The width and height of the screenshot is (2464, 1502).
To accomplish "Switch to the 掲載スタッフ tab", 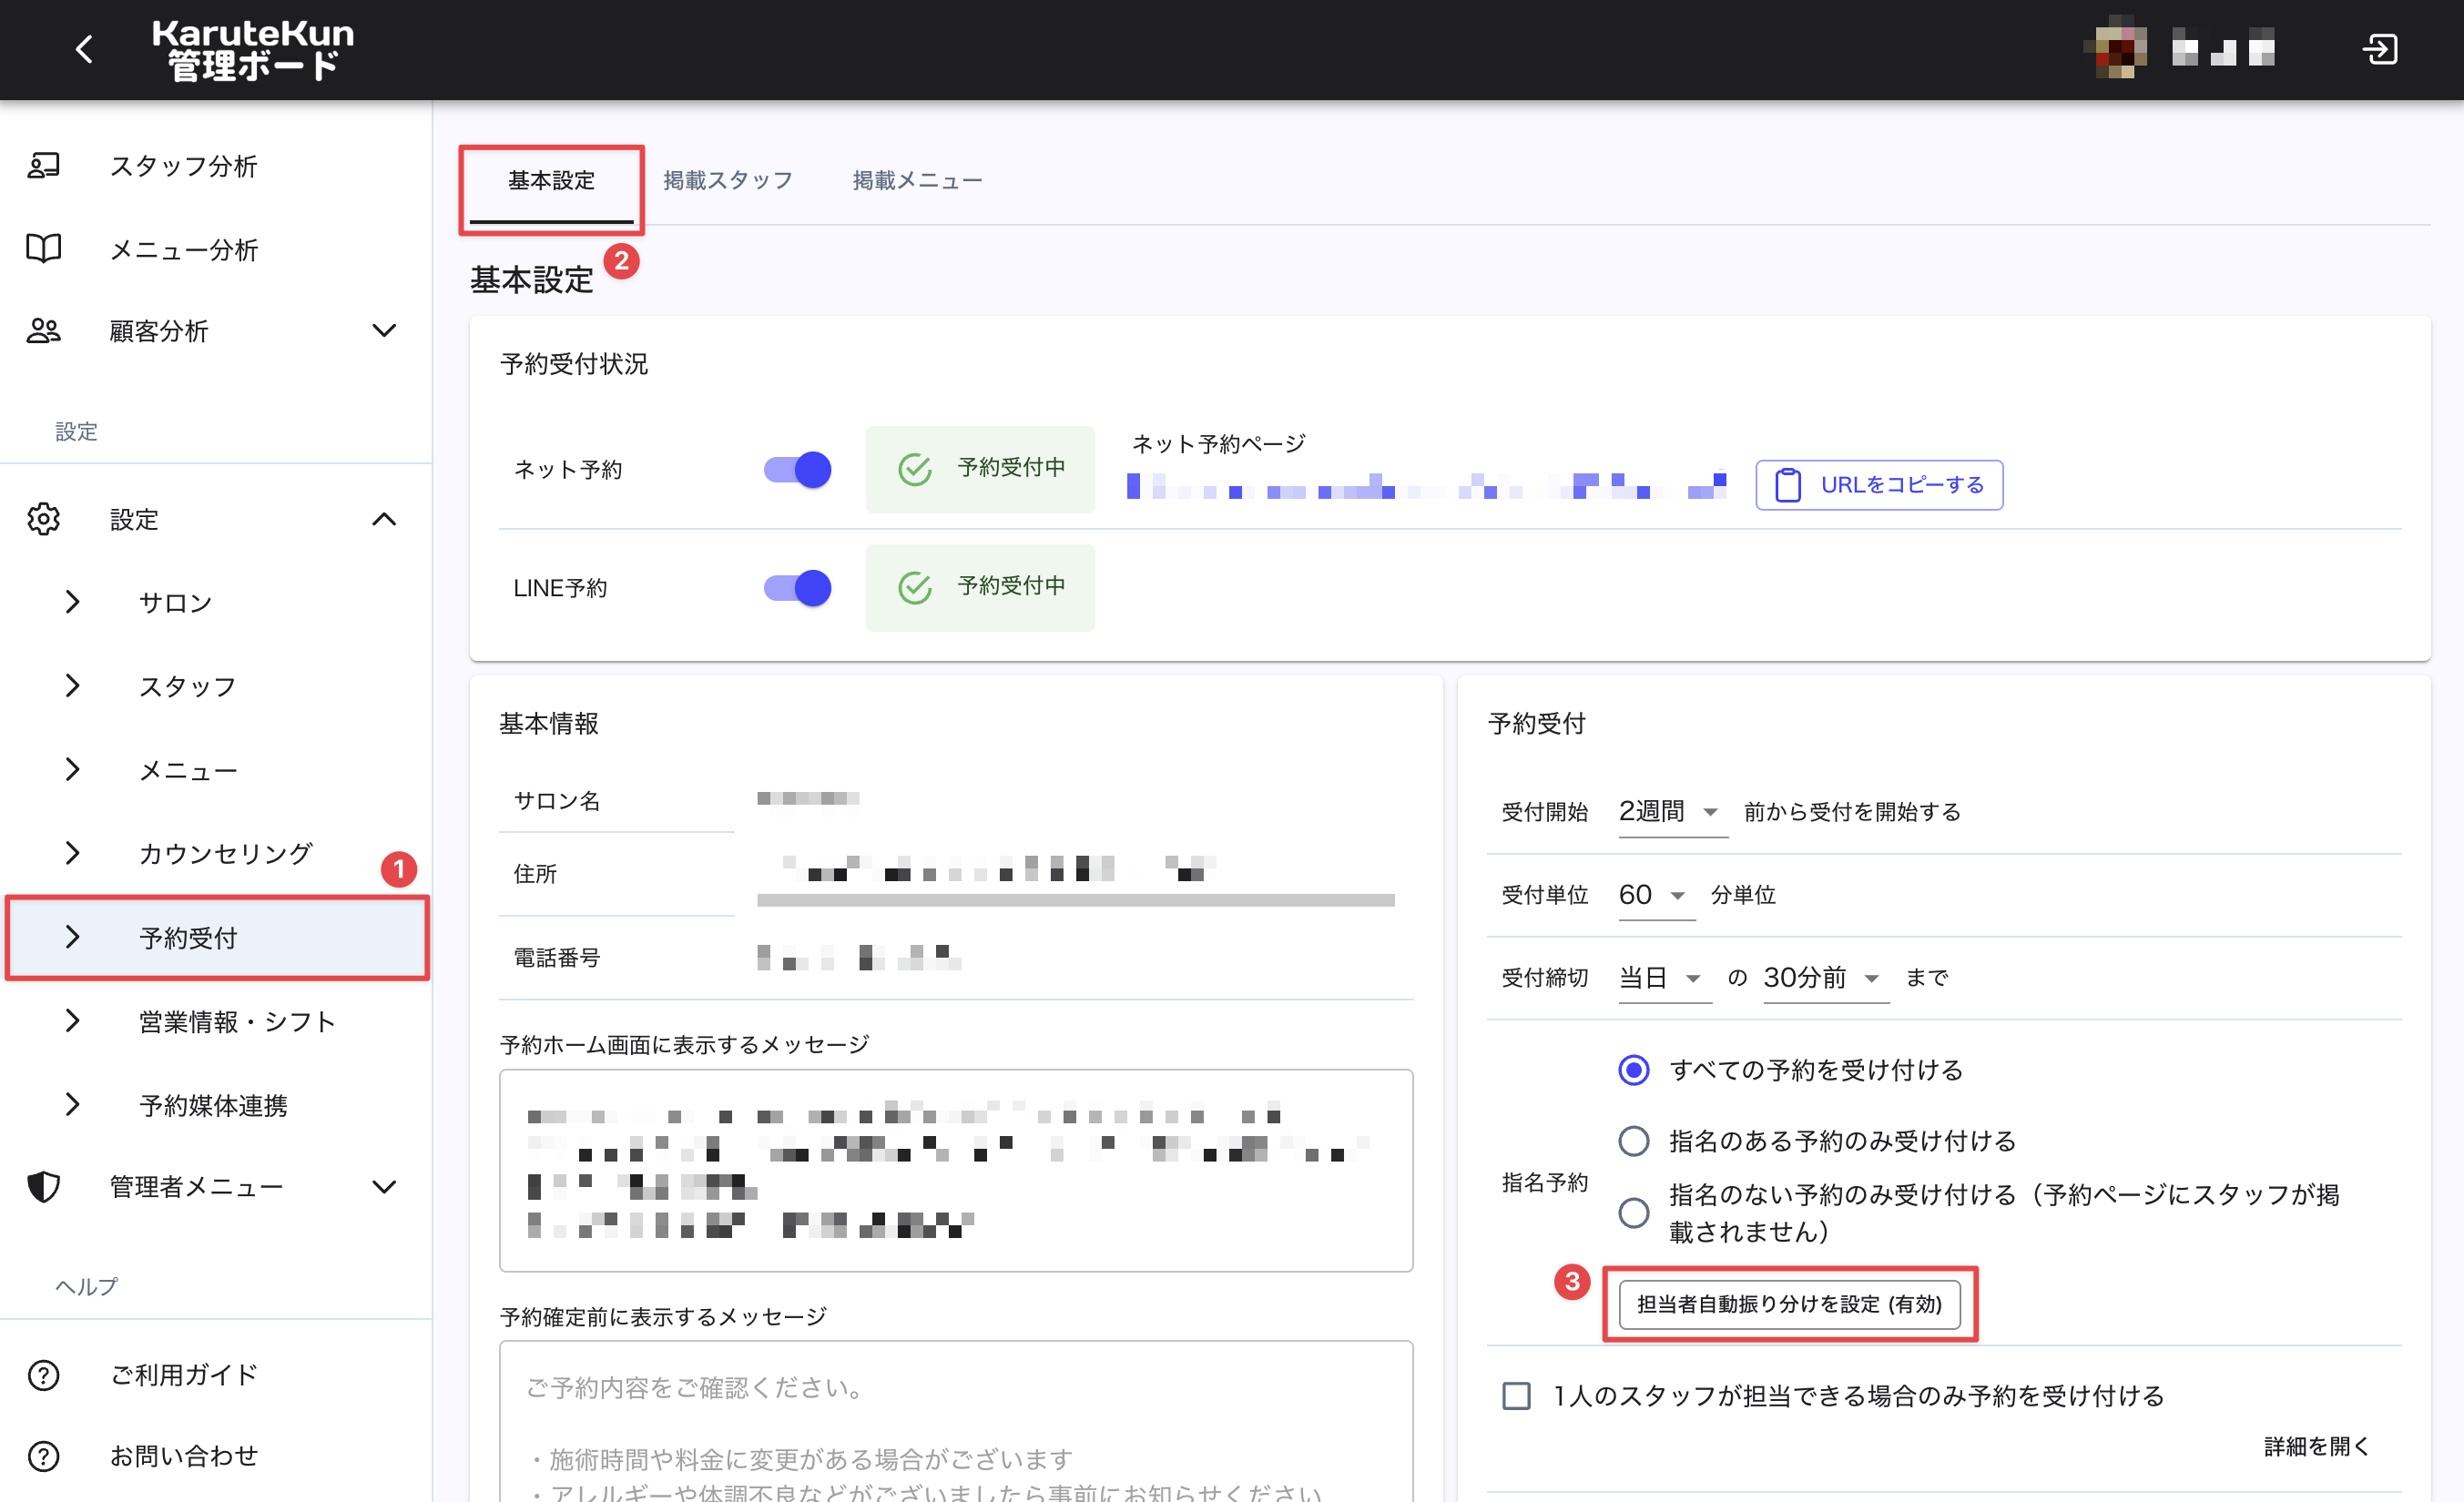I will [x=728, y=181].
